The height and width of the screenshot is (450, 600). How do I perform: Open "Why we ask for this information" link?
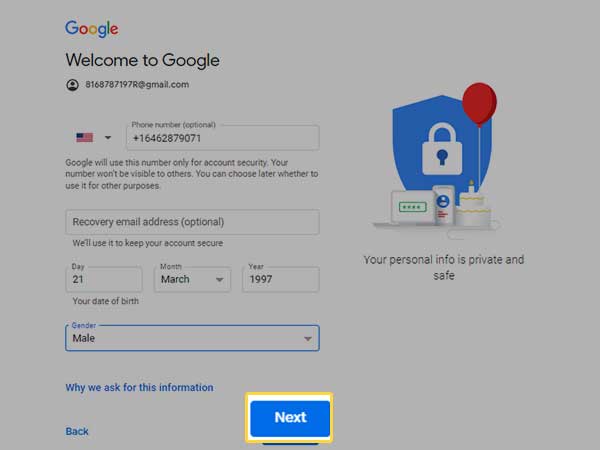(x=139, y=388)
